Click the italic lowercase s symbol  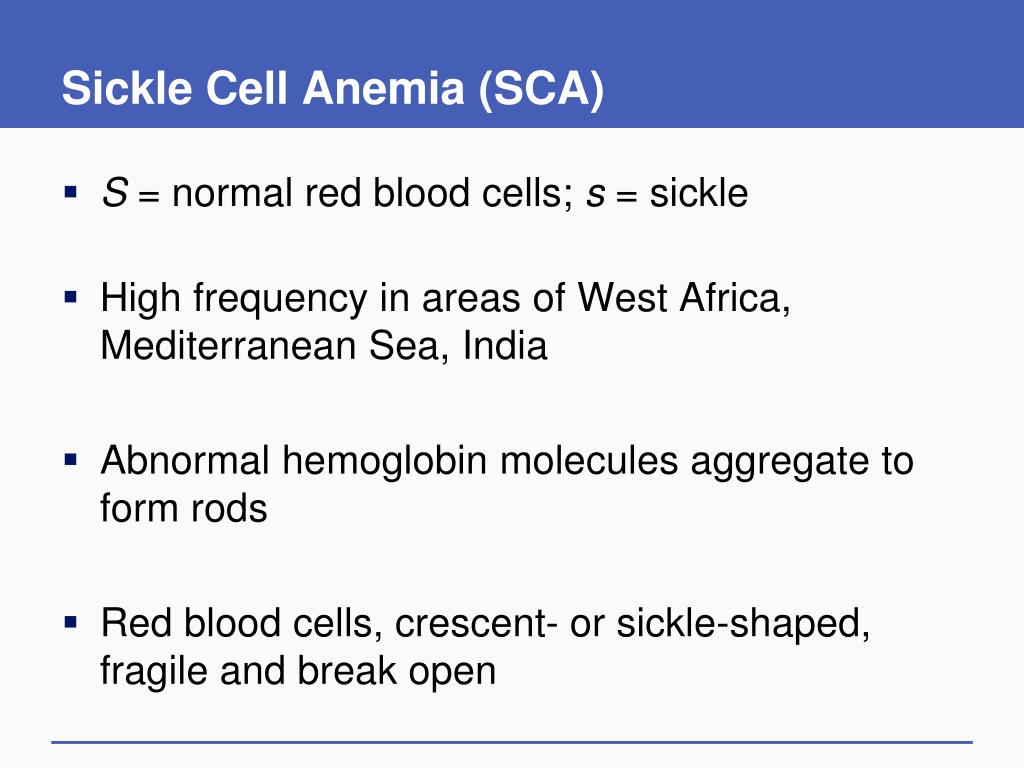coord(596,195)
